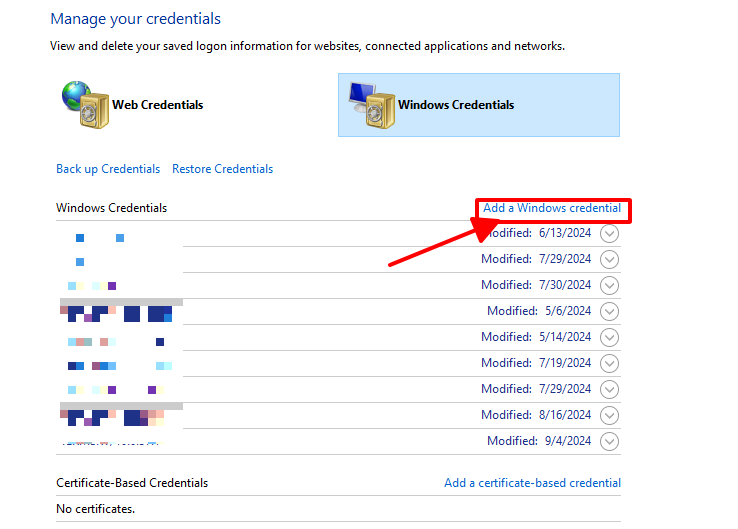Click Add a certificate-based credential
738x529 pixels.
point(532,483)
